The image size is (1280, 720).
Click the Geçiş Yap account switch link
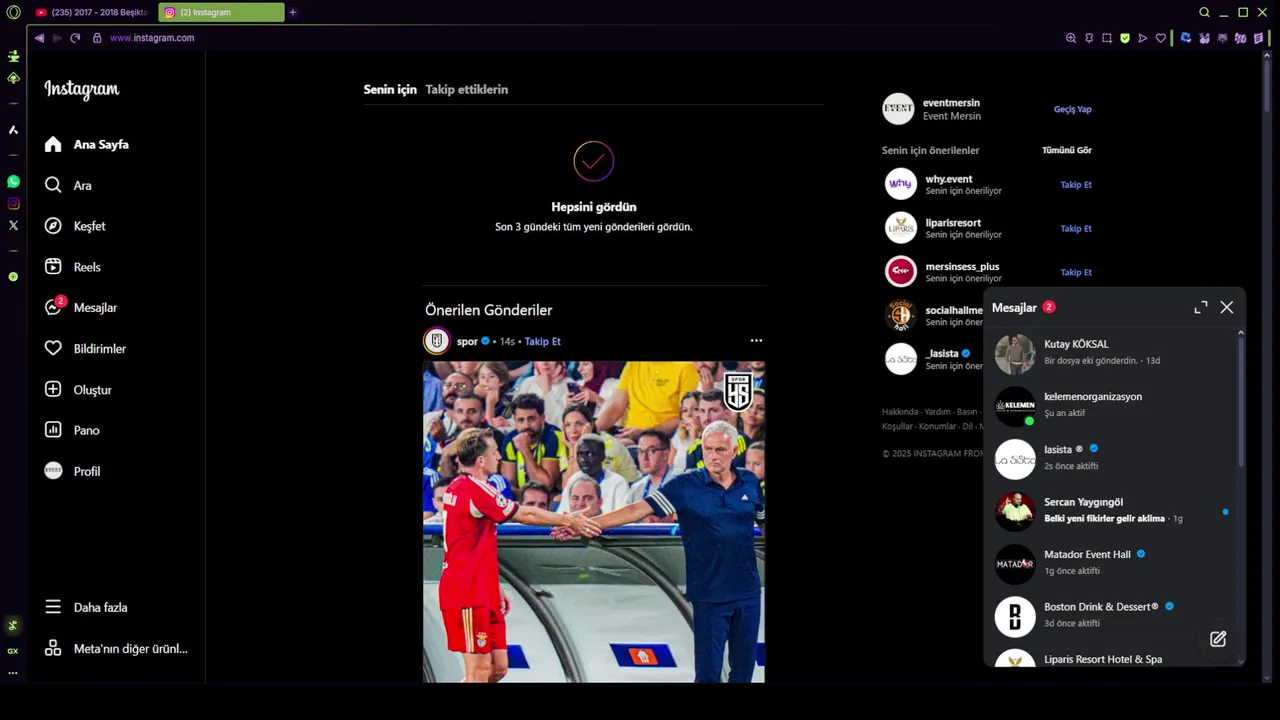[x=1073, y=109]
